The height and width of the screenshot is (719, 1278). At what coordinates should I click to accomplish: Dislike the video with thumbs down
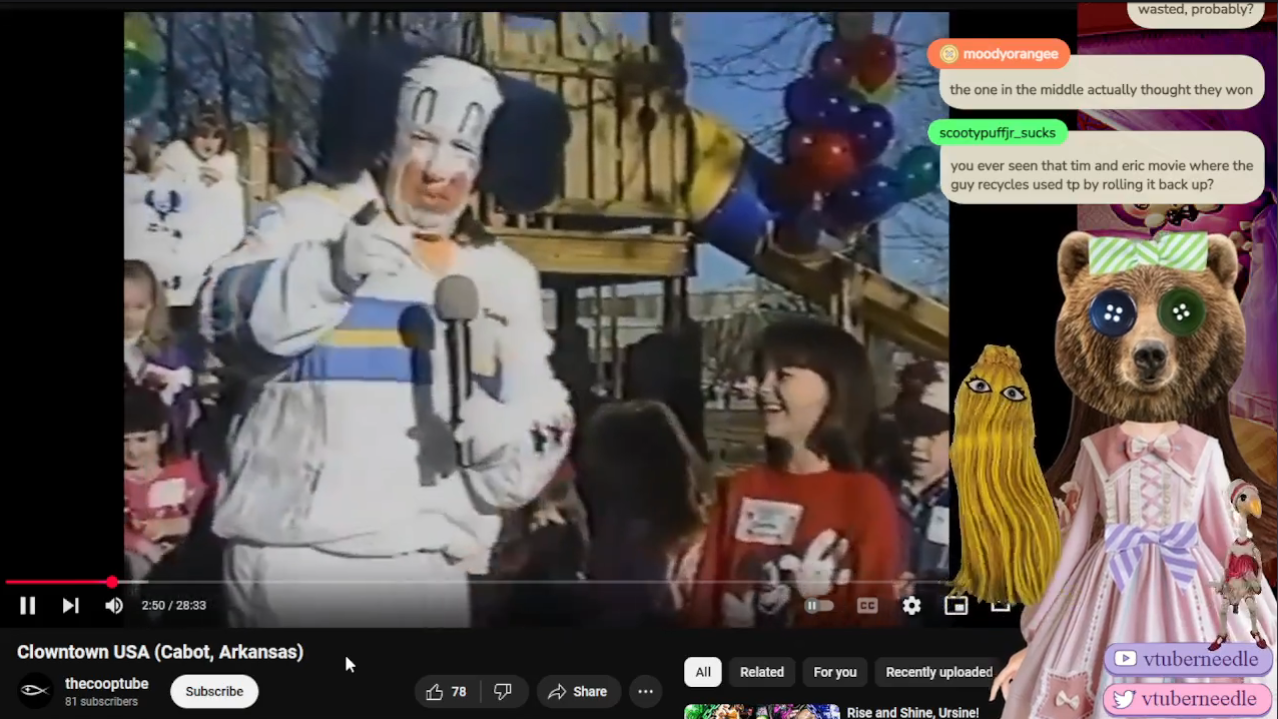[503, 691]
